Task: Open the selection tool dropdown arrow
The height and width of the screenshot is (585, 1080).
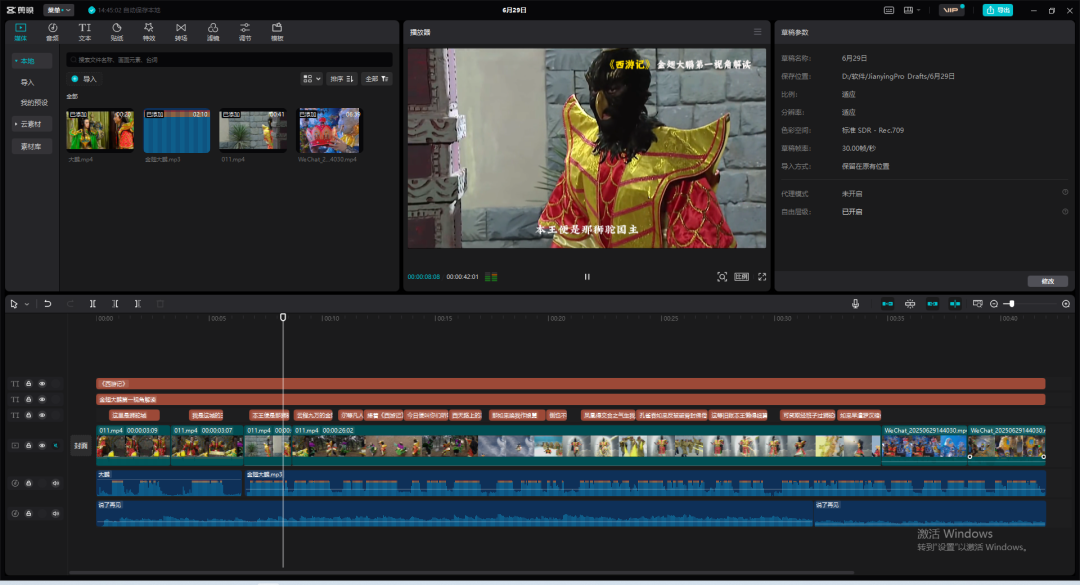Action: click(27, 304)
